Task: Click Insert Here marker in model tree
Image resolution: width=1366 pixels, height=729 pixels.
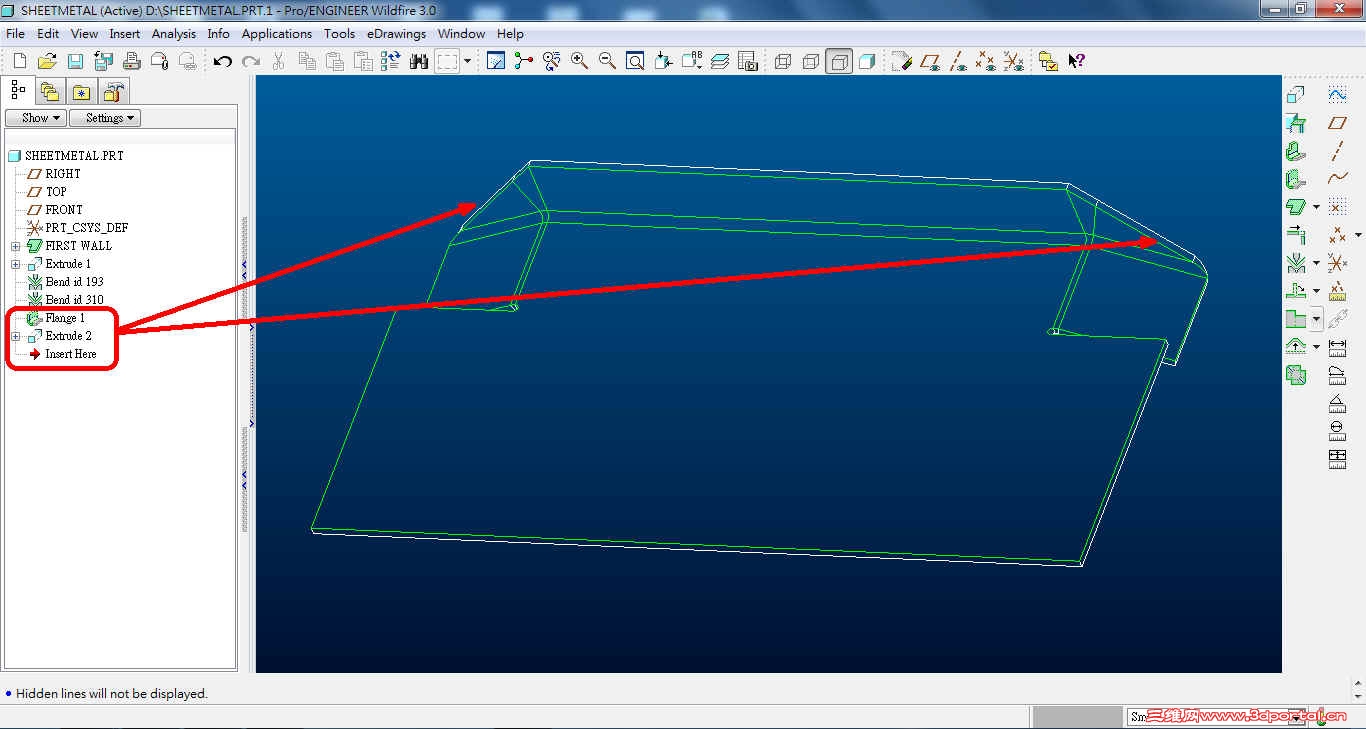Action: (x=69, y=353)
